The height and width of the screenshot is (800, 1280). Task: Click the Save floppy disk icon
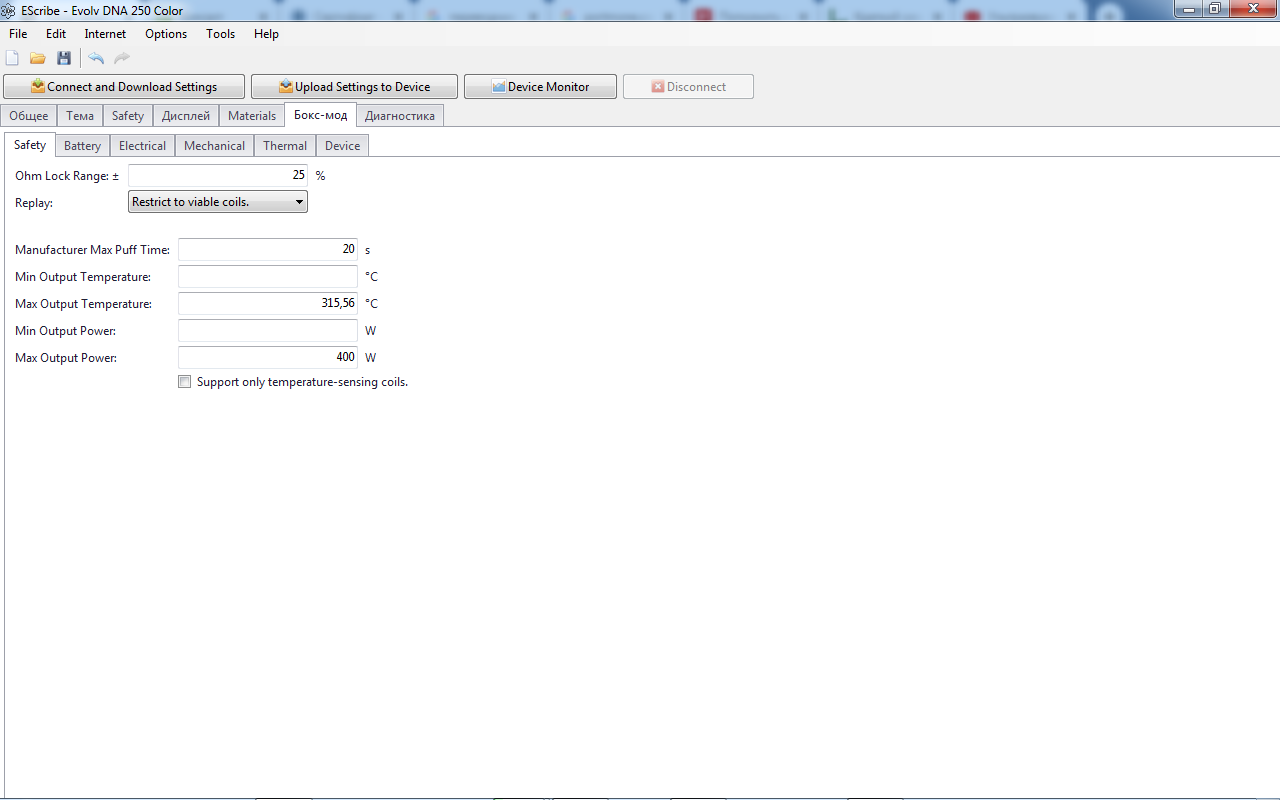pos(64,58)
